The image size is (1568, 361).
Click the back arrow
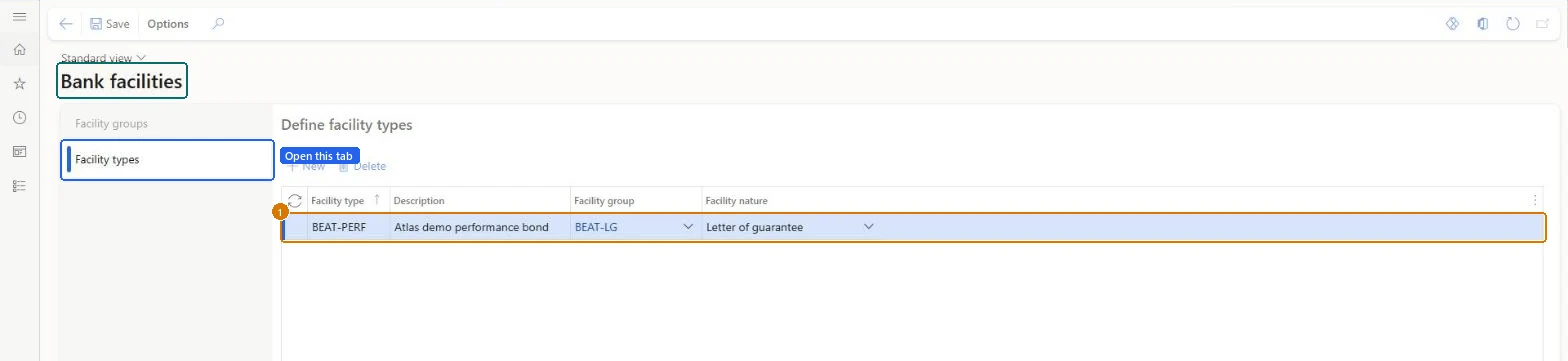tap(66, 24)
